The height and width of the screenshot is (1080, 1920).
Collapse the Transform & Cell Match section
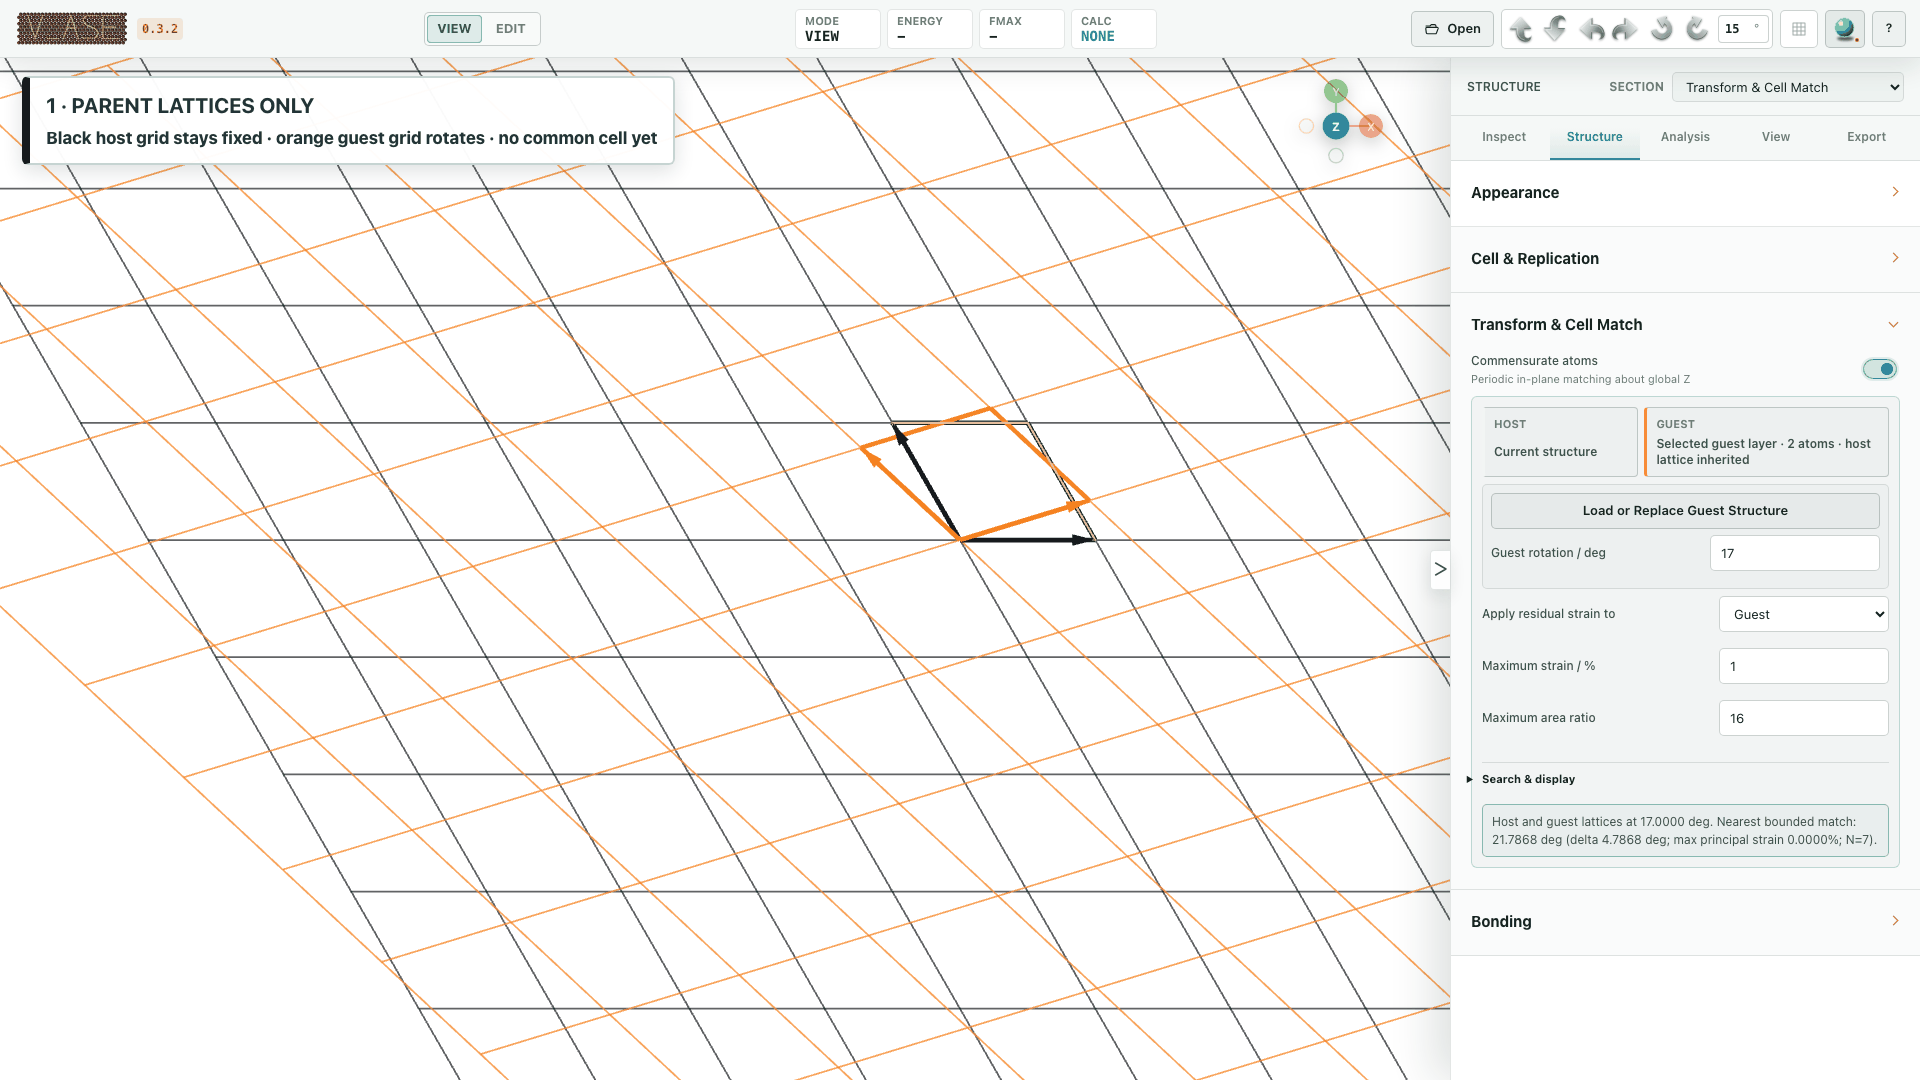pyautogui.click(x=1685, y=325)
